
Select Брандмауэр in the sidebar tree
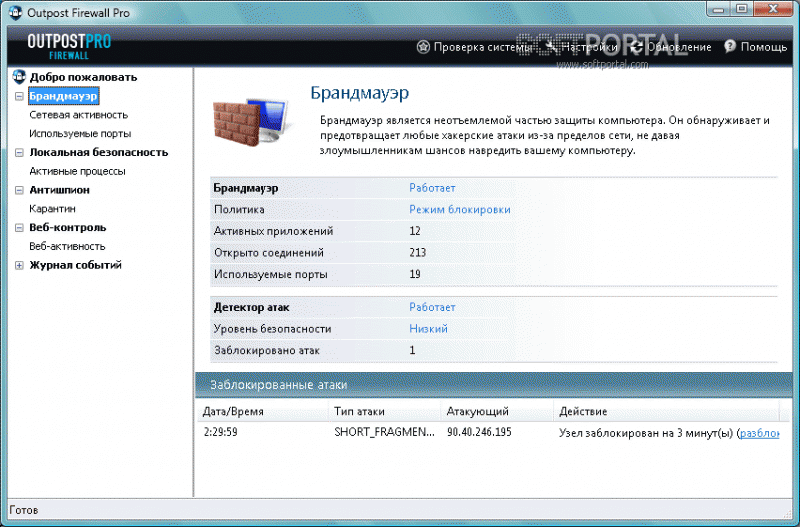63,96
